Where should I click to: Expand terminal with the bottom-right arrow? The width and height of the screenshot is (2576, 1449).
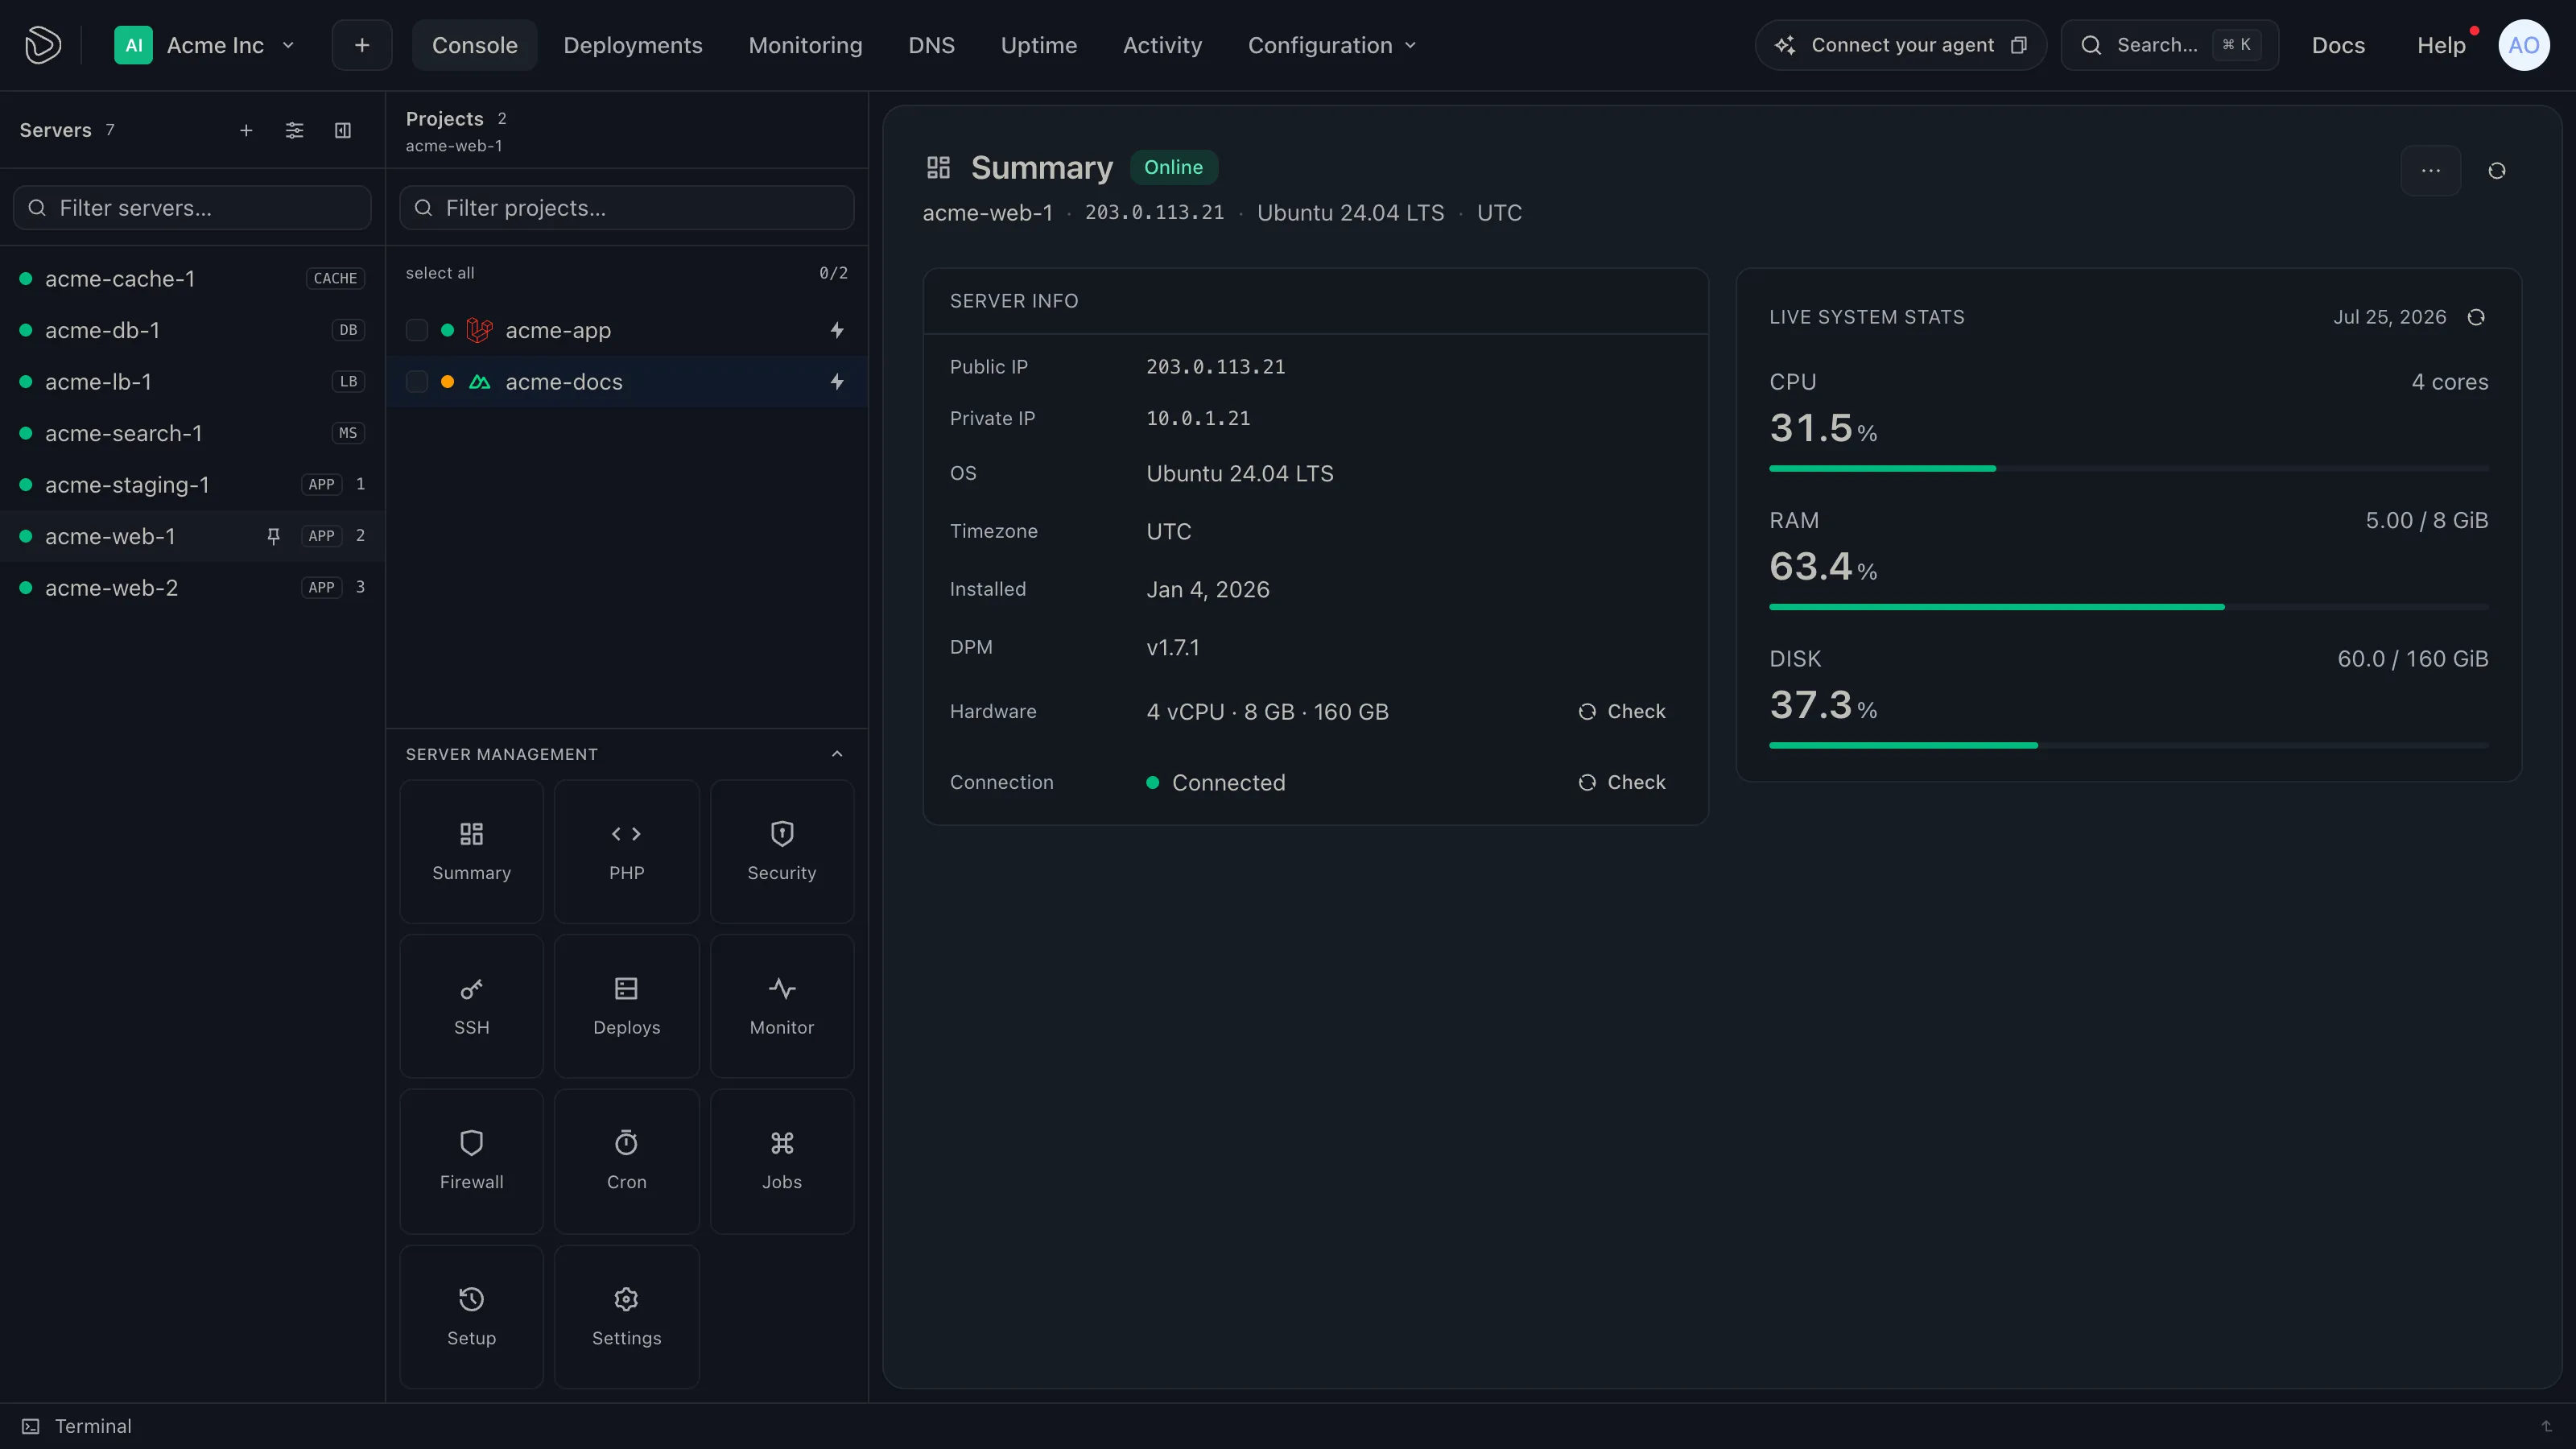click(2546, 1426)
